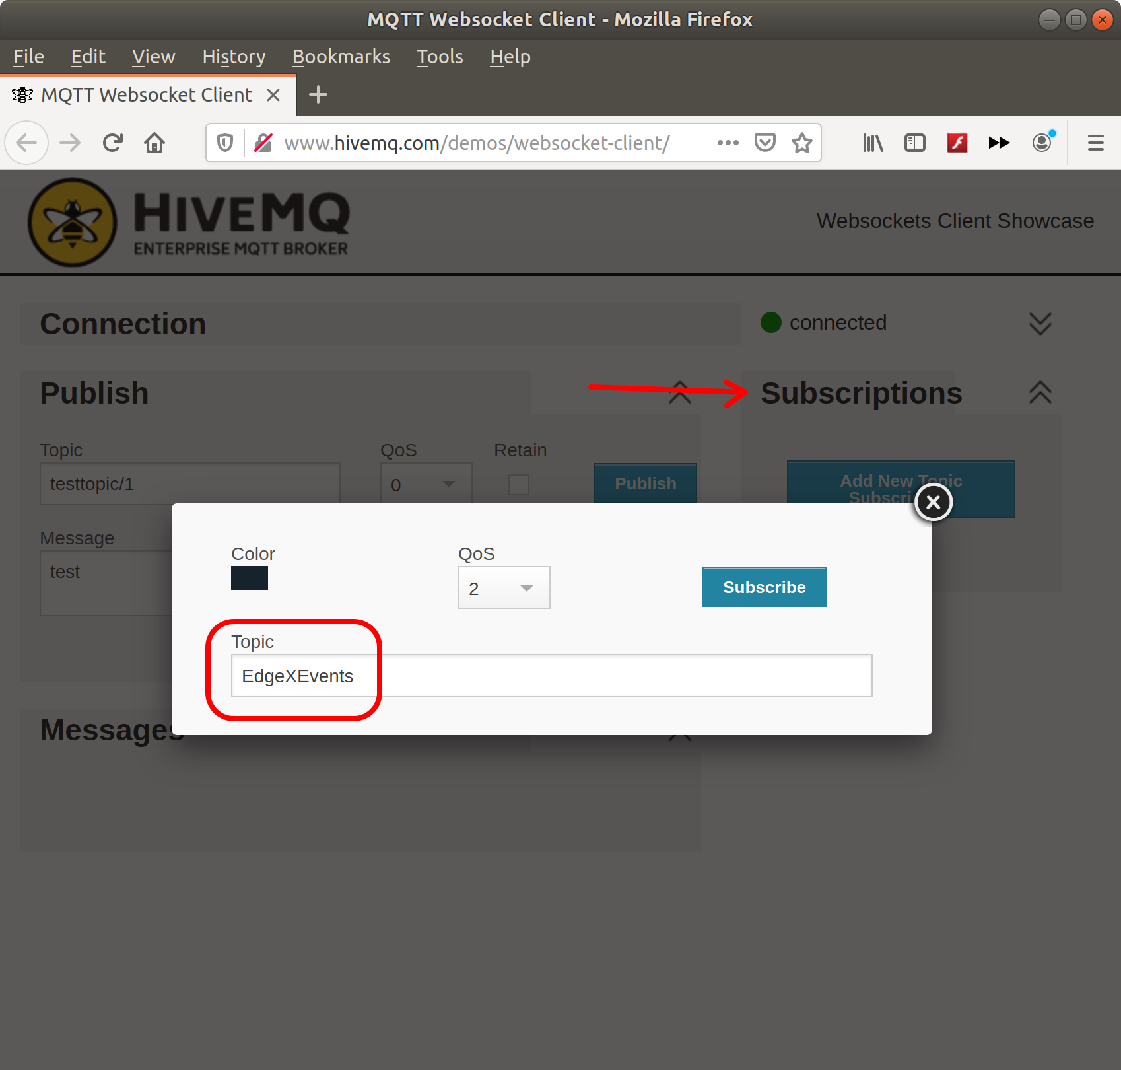Open the Firefox Library icon
The image size is (1121, 1070).
click(873, 143)
